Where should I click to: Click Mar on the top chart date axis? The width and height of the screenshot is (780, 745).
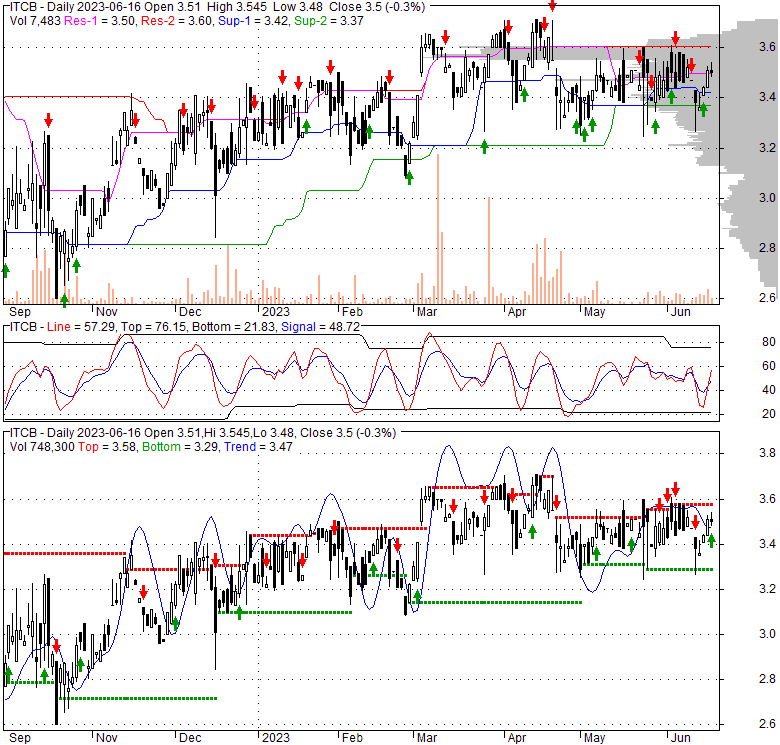pos(427,312)
